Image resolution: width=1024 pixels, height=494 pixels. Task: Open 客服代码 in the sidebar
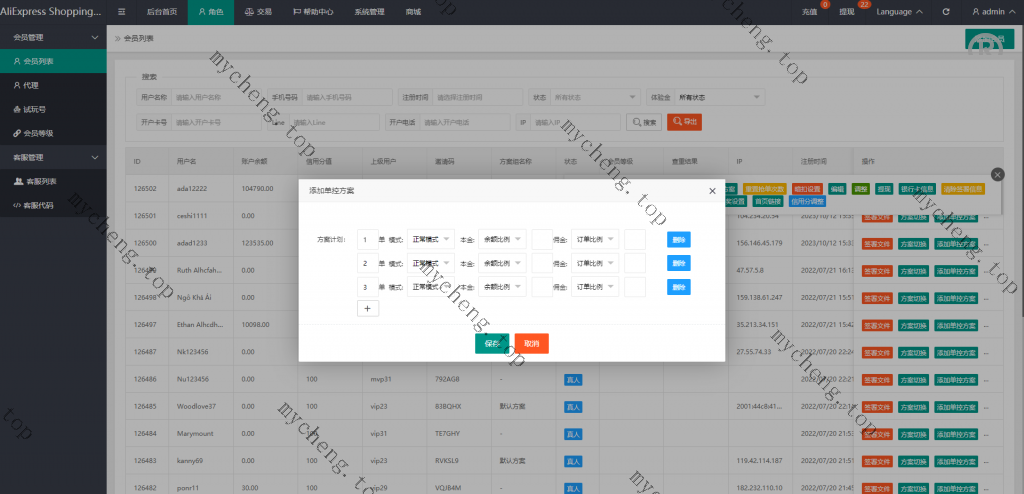40,205
